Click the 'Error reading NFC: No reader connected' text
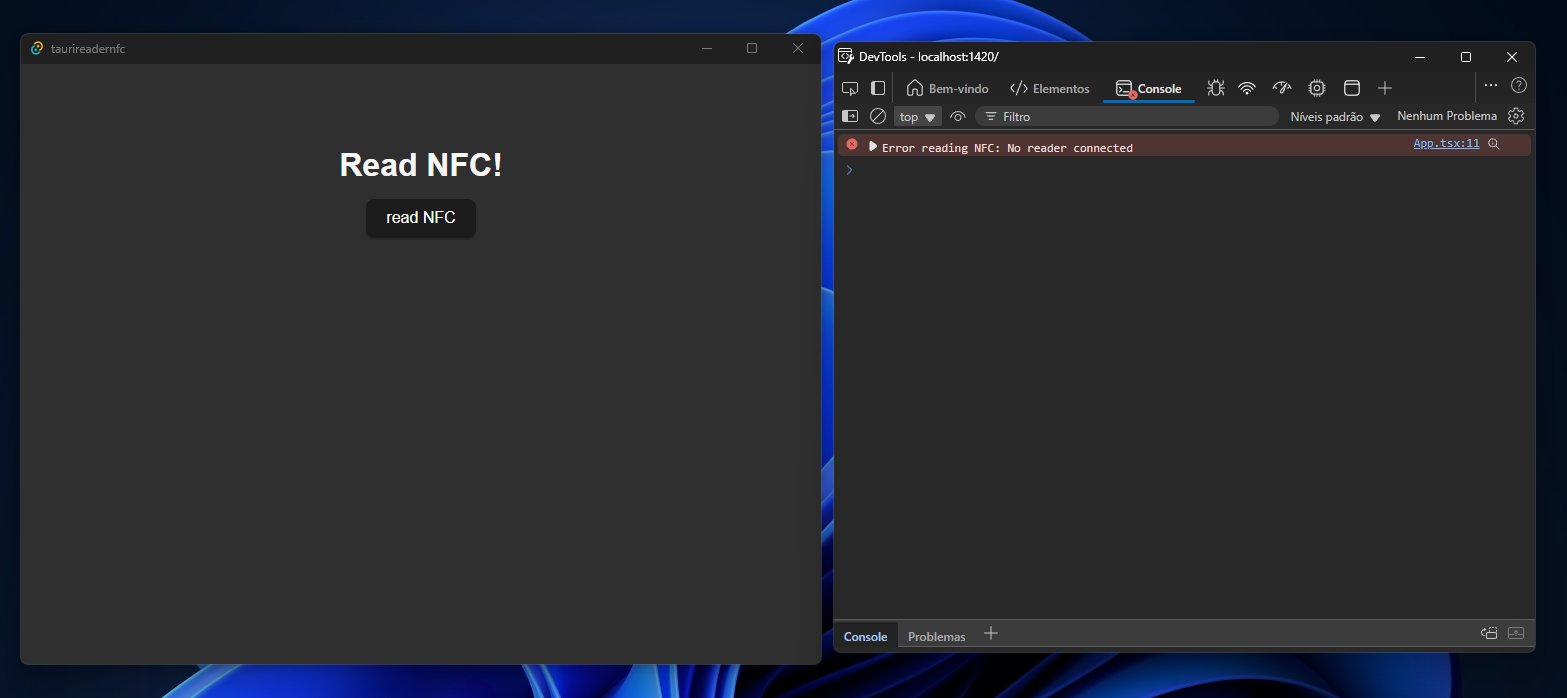 [1007, 148]
